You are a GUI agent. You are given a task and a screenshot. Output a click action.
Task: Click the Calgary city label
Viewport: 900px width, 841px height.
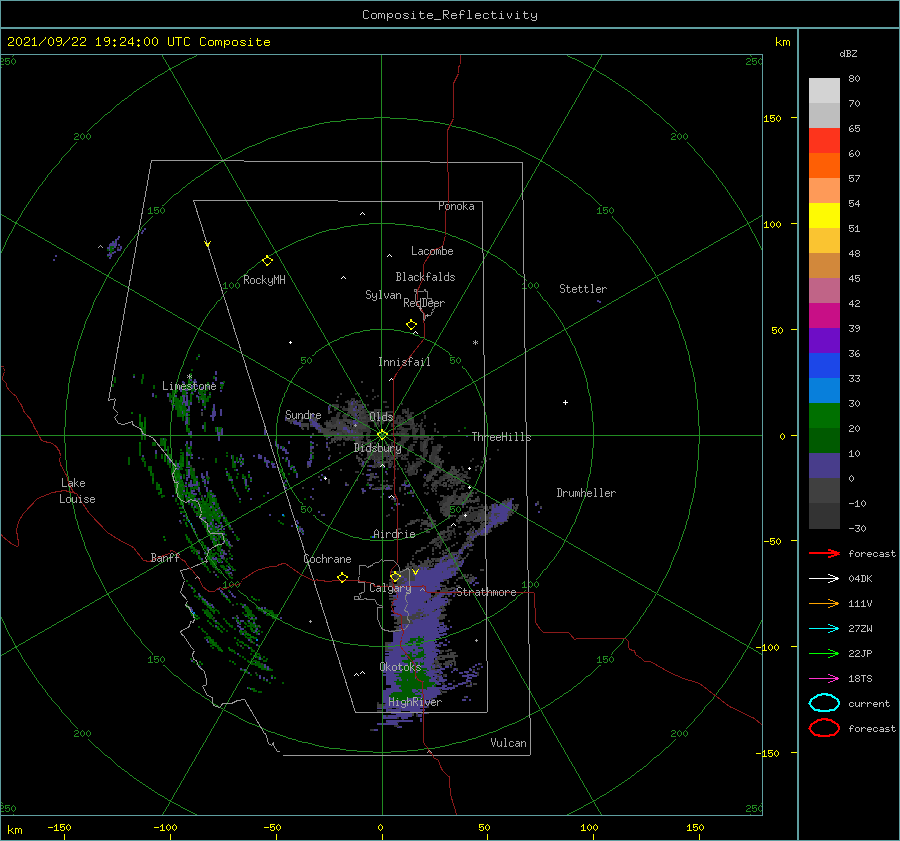point(390,588)
